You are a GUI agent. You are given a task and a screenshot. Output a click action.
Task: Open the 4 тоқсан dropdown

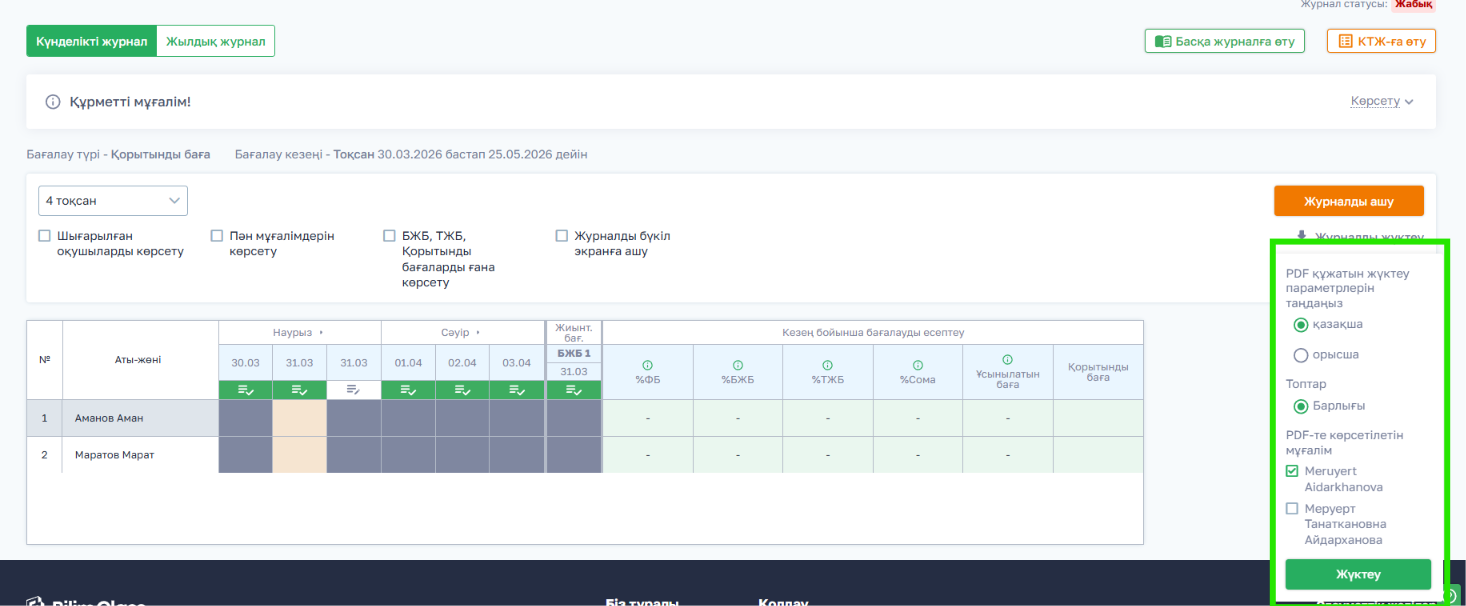[x=113, y=201]
